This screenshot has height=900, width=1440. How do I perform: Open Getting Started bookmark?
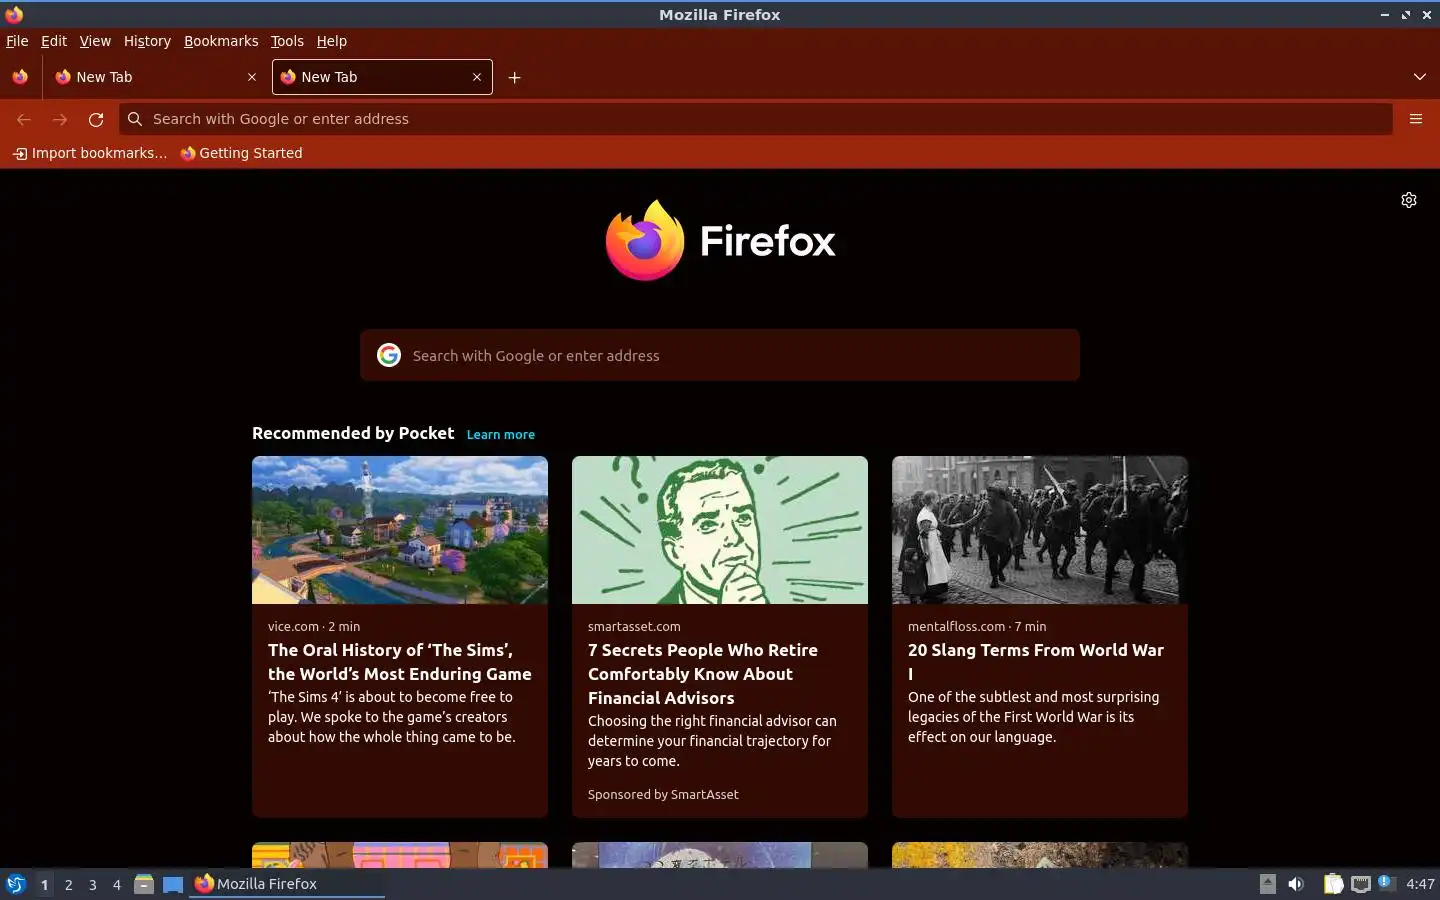click(241, 153)
